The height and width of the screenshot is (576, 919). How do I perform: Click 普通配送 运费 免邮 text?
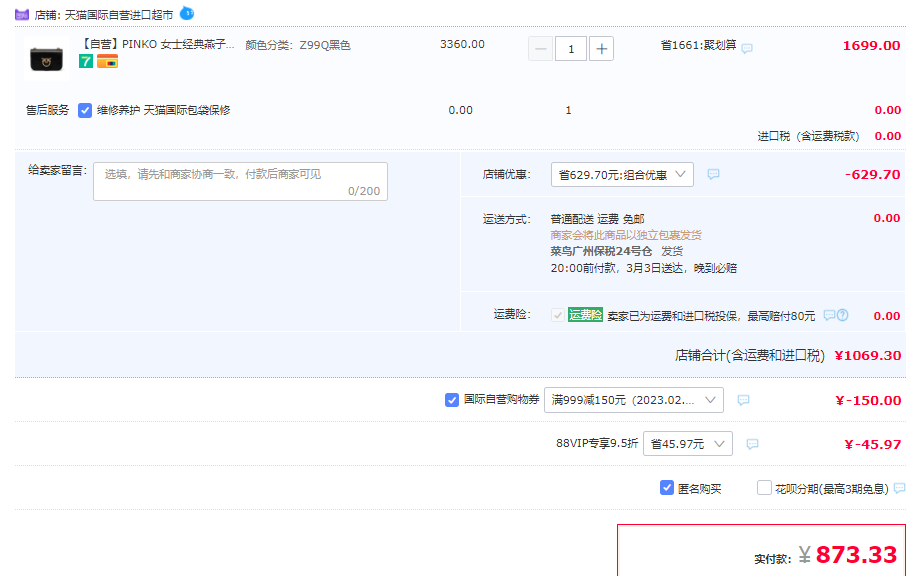pos(597,219)
